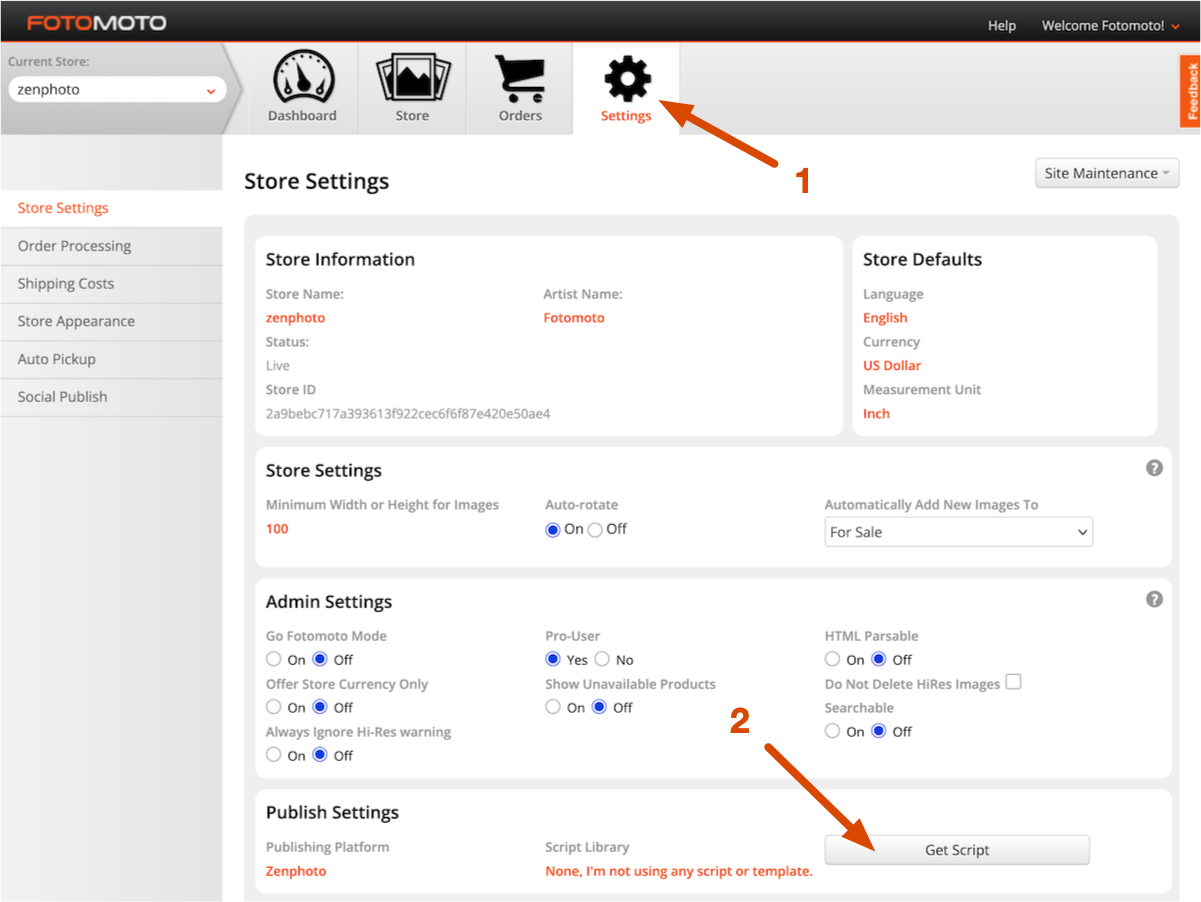Check Do Not Delete HiRes Images box

1013,682
